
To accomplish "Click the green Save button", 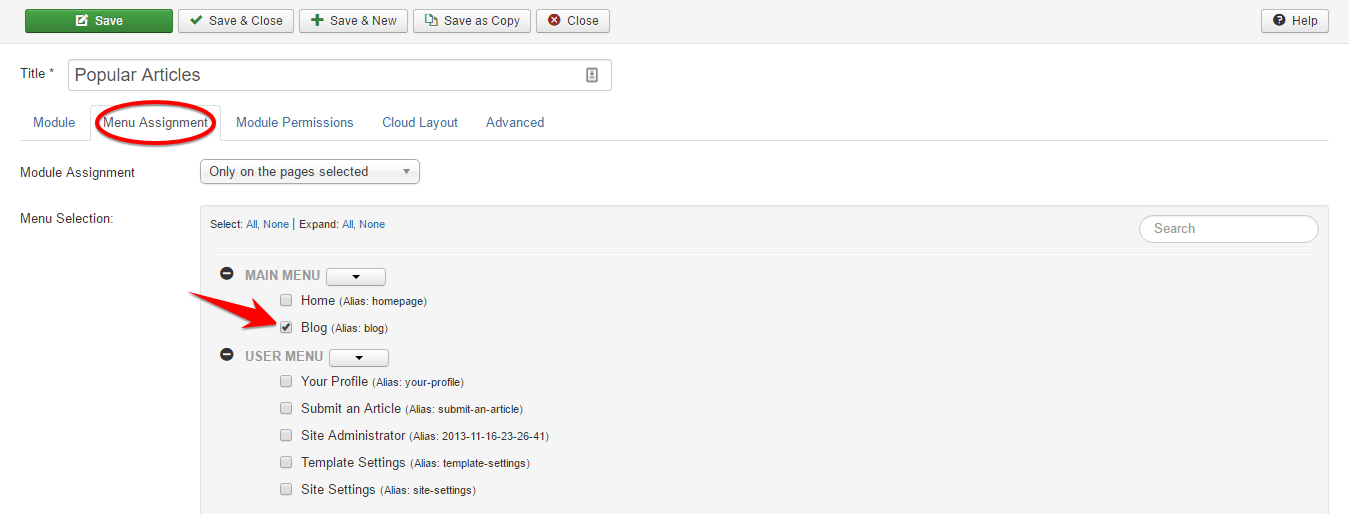I will [x=98, y=21].
